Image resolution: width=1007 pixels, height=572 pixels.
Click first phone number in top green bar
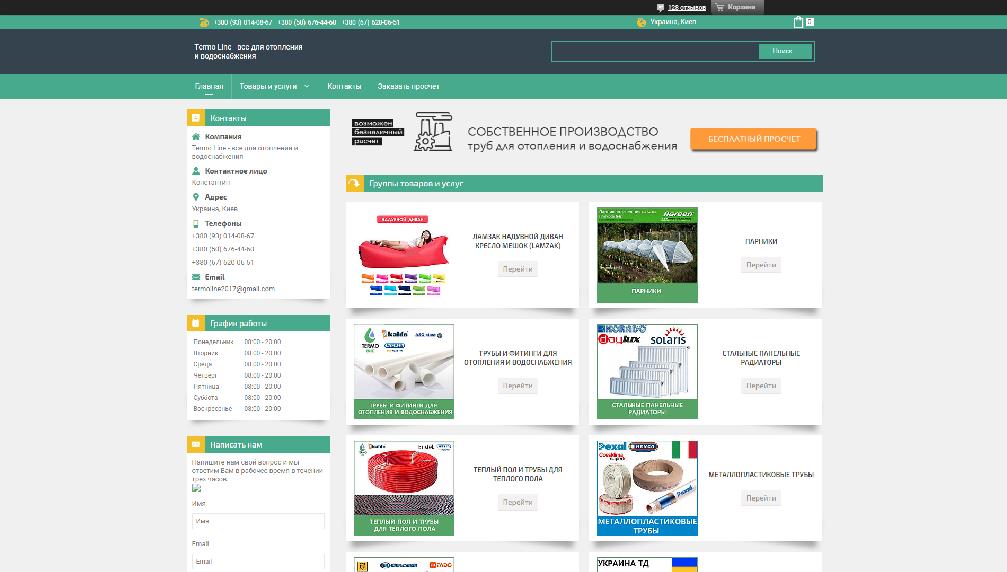point(243,22)
